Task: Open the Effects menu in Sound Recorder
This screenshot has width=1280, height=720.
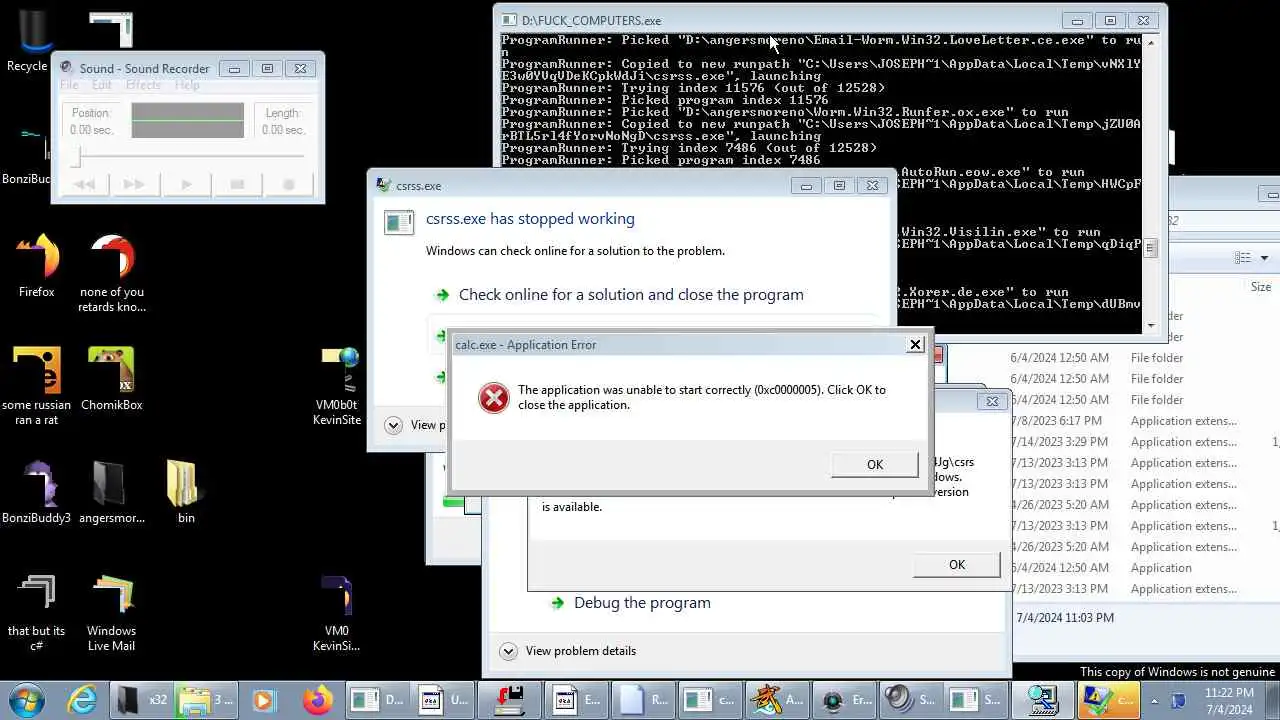Action: click(143, 85)
